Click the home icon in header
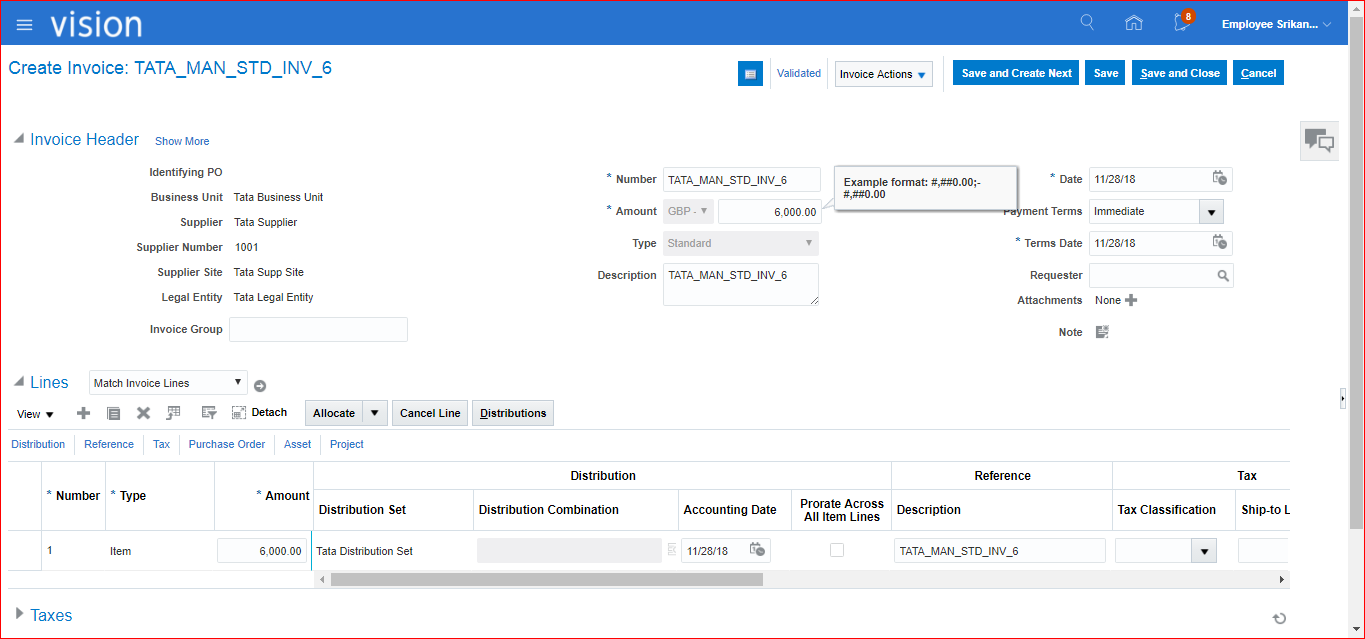1365x639 pixels. click(x=1133, y=24)
